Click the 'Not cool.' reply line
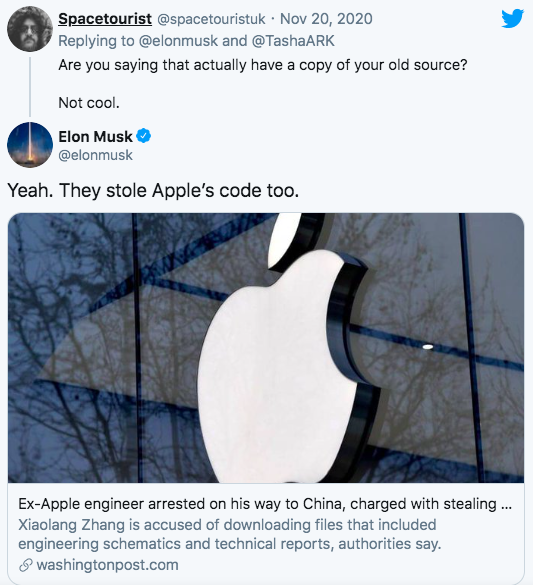This screenshot has width=533, height=585. click(x=89, y=103)
